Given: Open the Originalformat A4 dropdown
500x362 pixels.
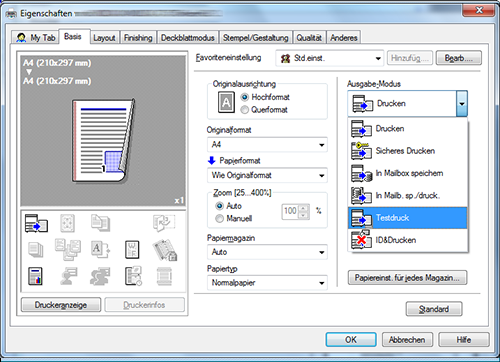Looking at the screenshot, I should (x=267, y=145).
